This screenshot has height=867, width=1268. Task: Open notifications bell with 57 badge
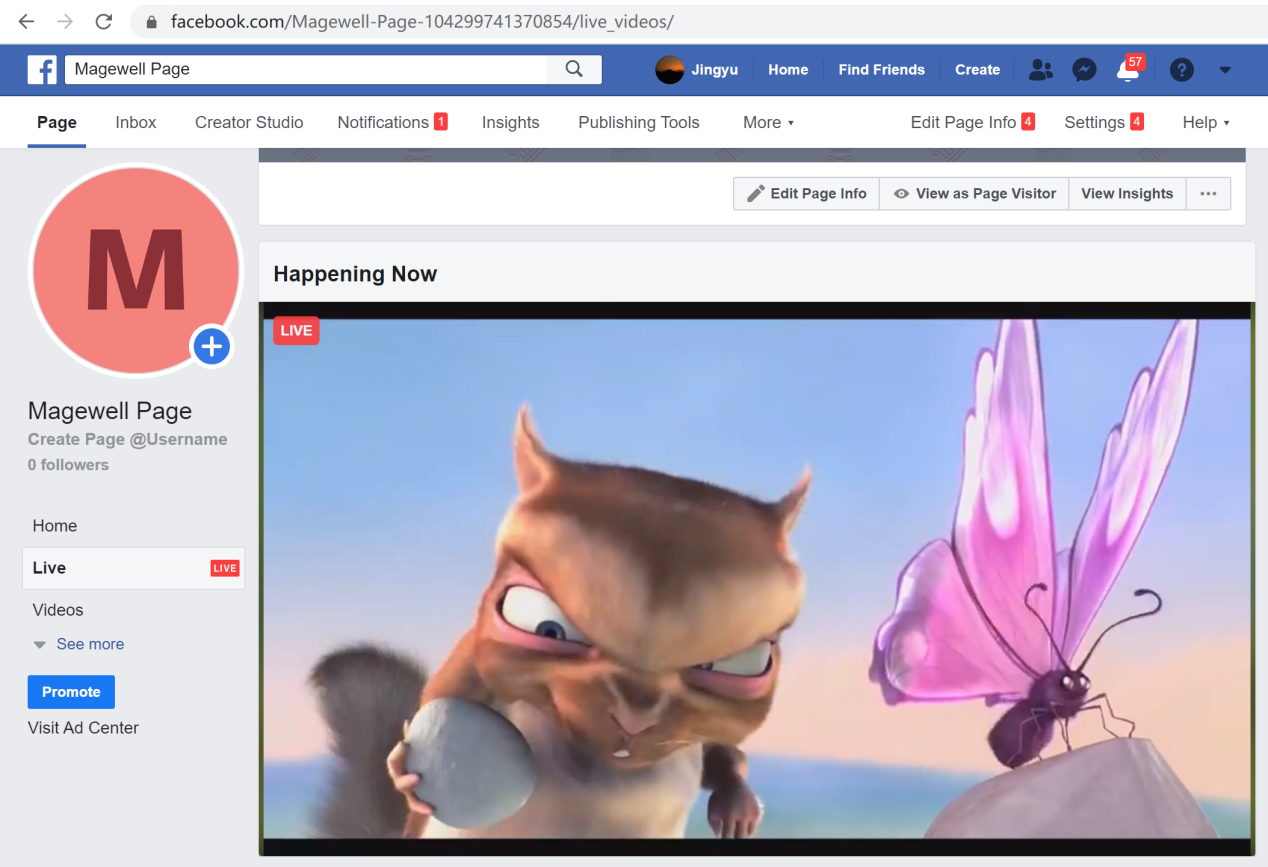pyautogui.click(x=1129, y=69)
